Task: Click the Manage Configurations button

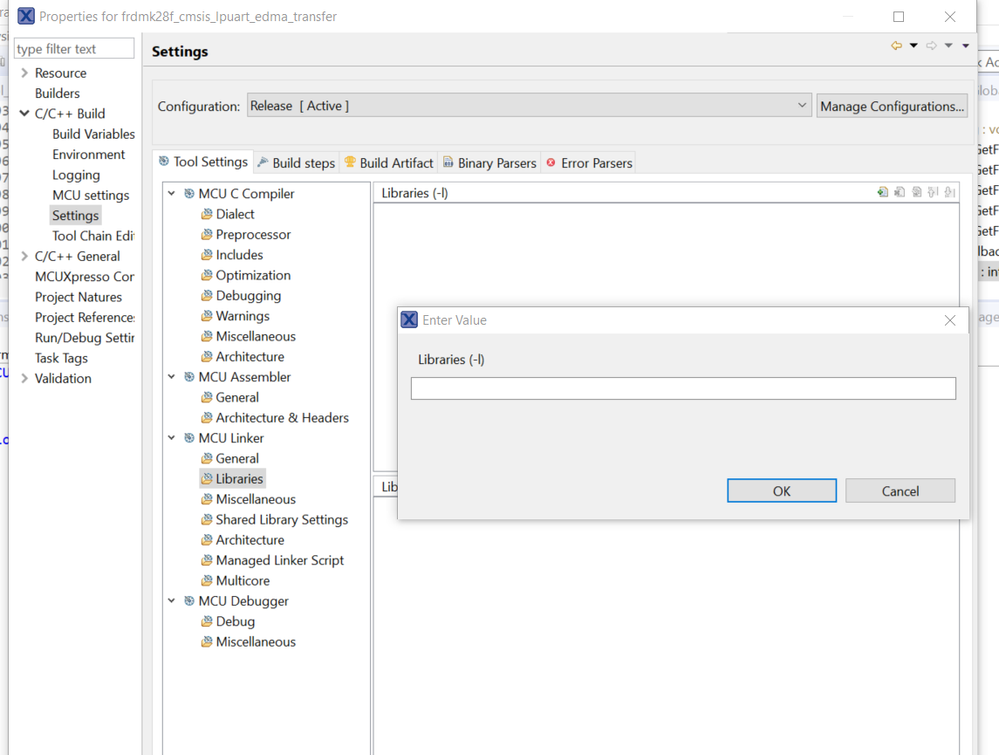Action: 892,106
